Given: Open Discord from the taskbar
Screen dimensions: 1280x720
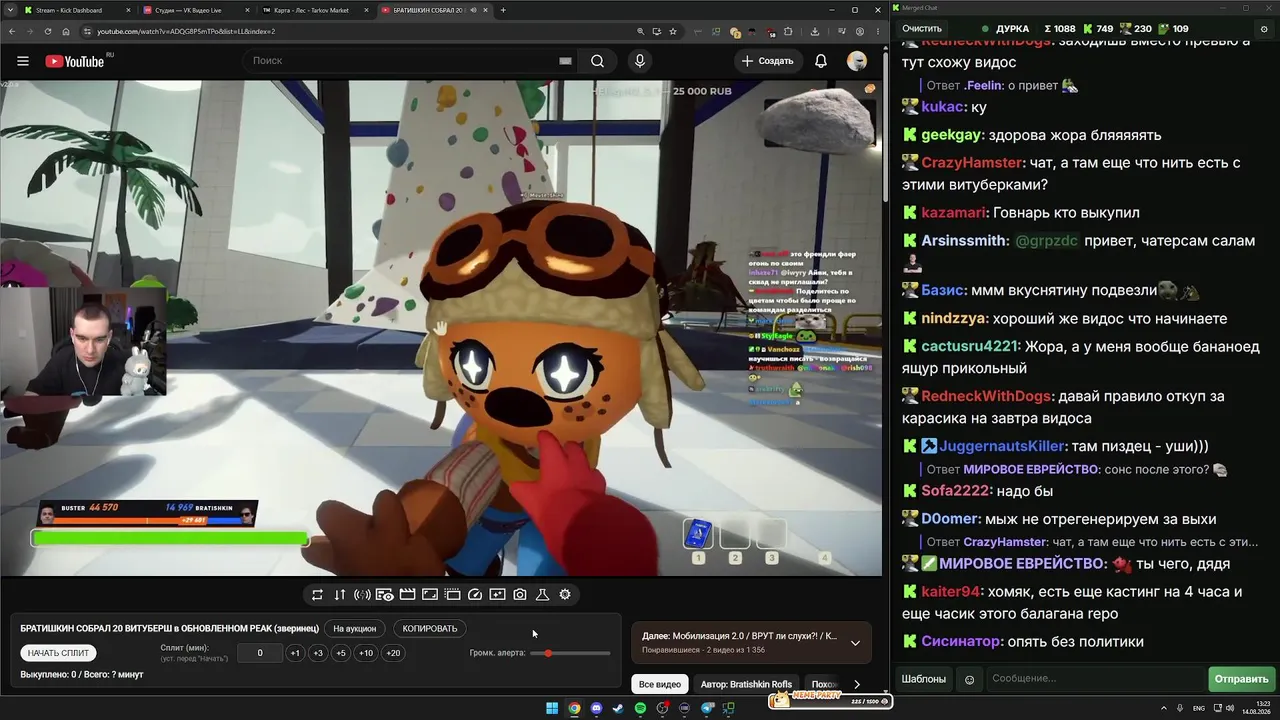Looking at the screenshot, I should (x=597, y=709).
